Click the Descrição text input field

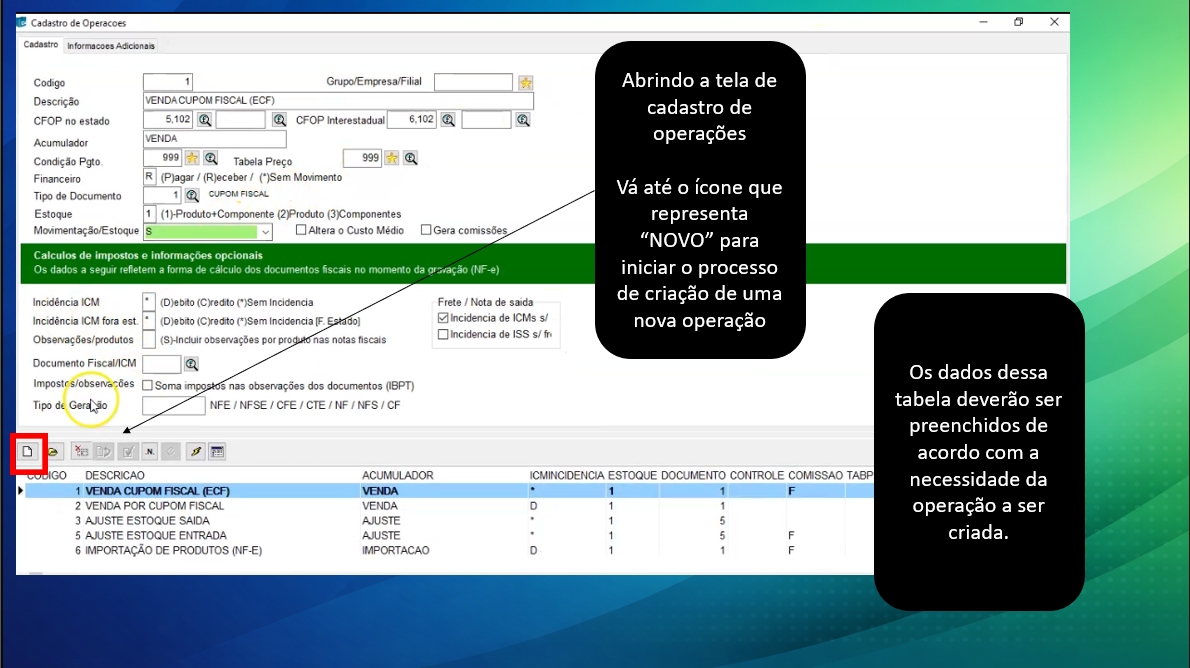(x=338, y=101)
